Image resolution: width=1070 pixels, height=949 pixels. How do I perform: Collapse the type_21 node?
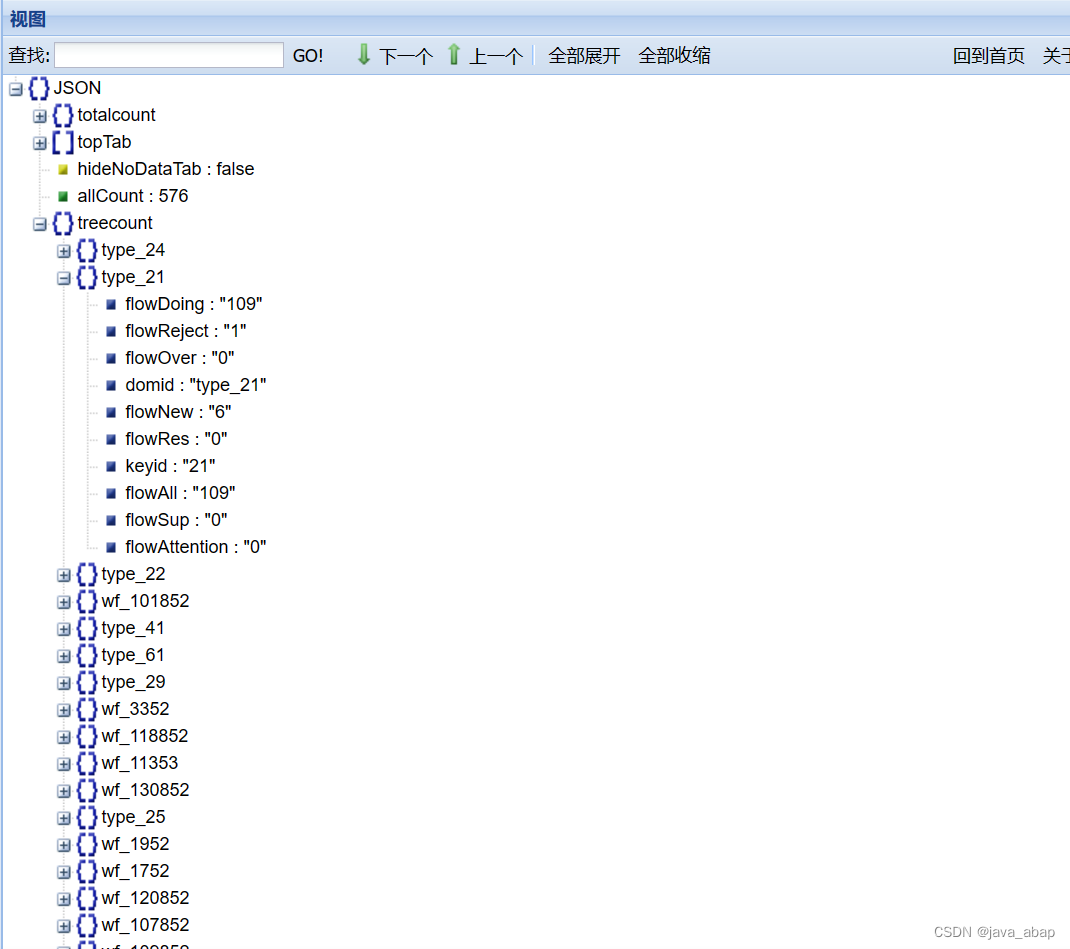pos(63,277)
